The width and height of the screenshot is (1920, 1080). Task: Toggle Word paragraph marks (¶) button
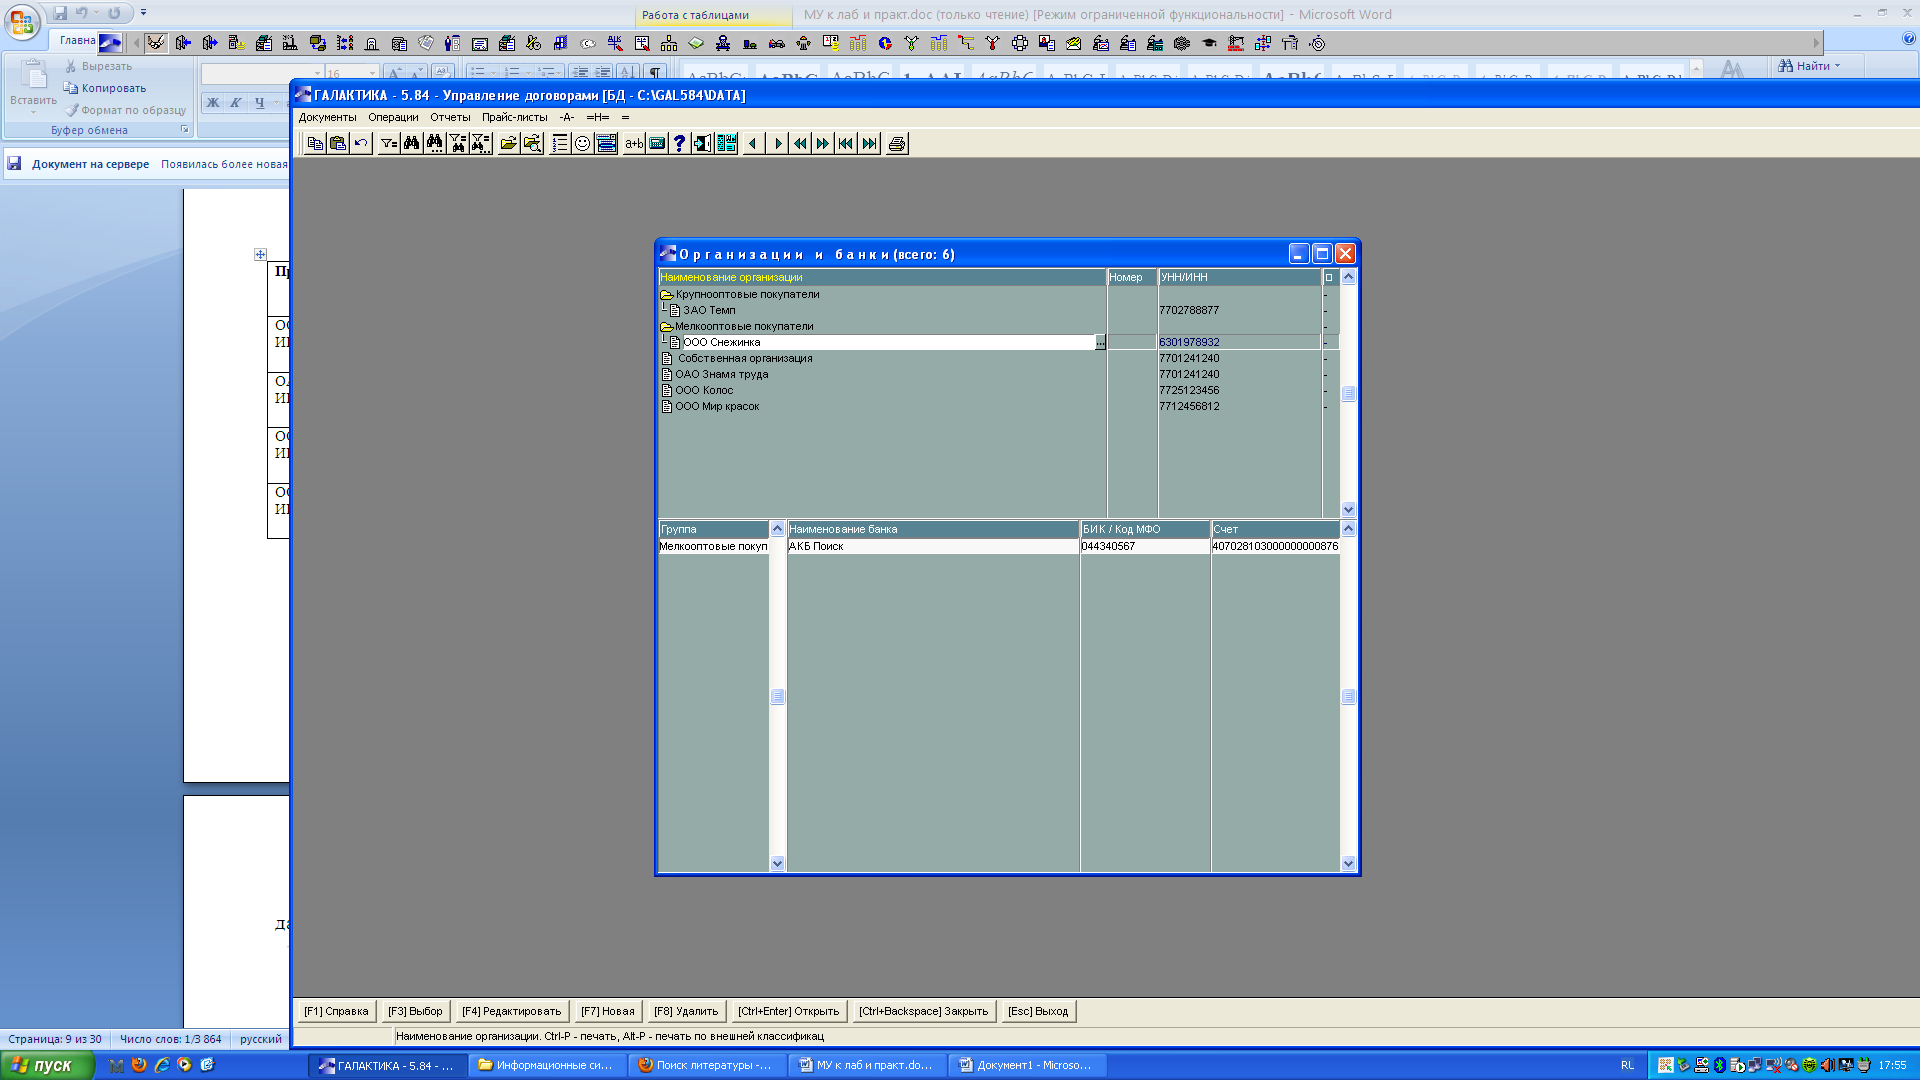pos(654,72)
